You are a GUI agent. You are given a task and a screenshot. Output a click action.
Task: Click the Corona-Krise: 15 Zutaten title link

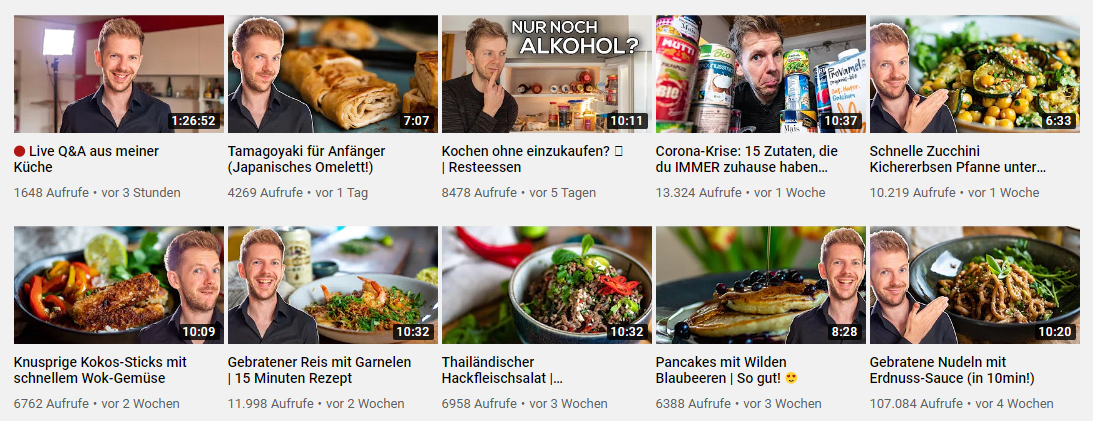pyautogui.click(x=747, y=160)
